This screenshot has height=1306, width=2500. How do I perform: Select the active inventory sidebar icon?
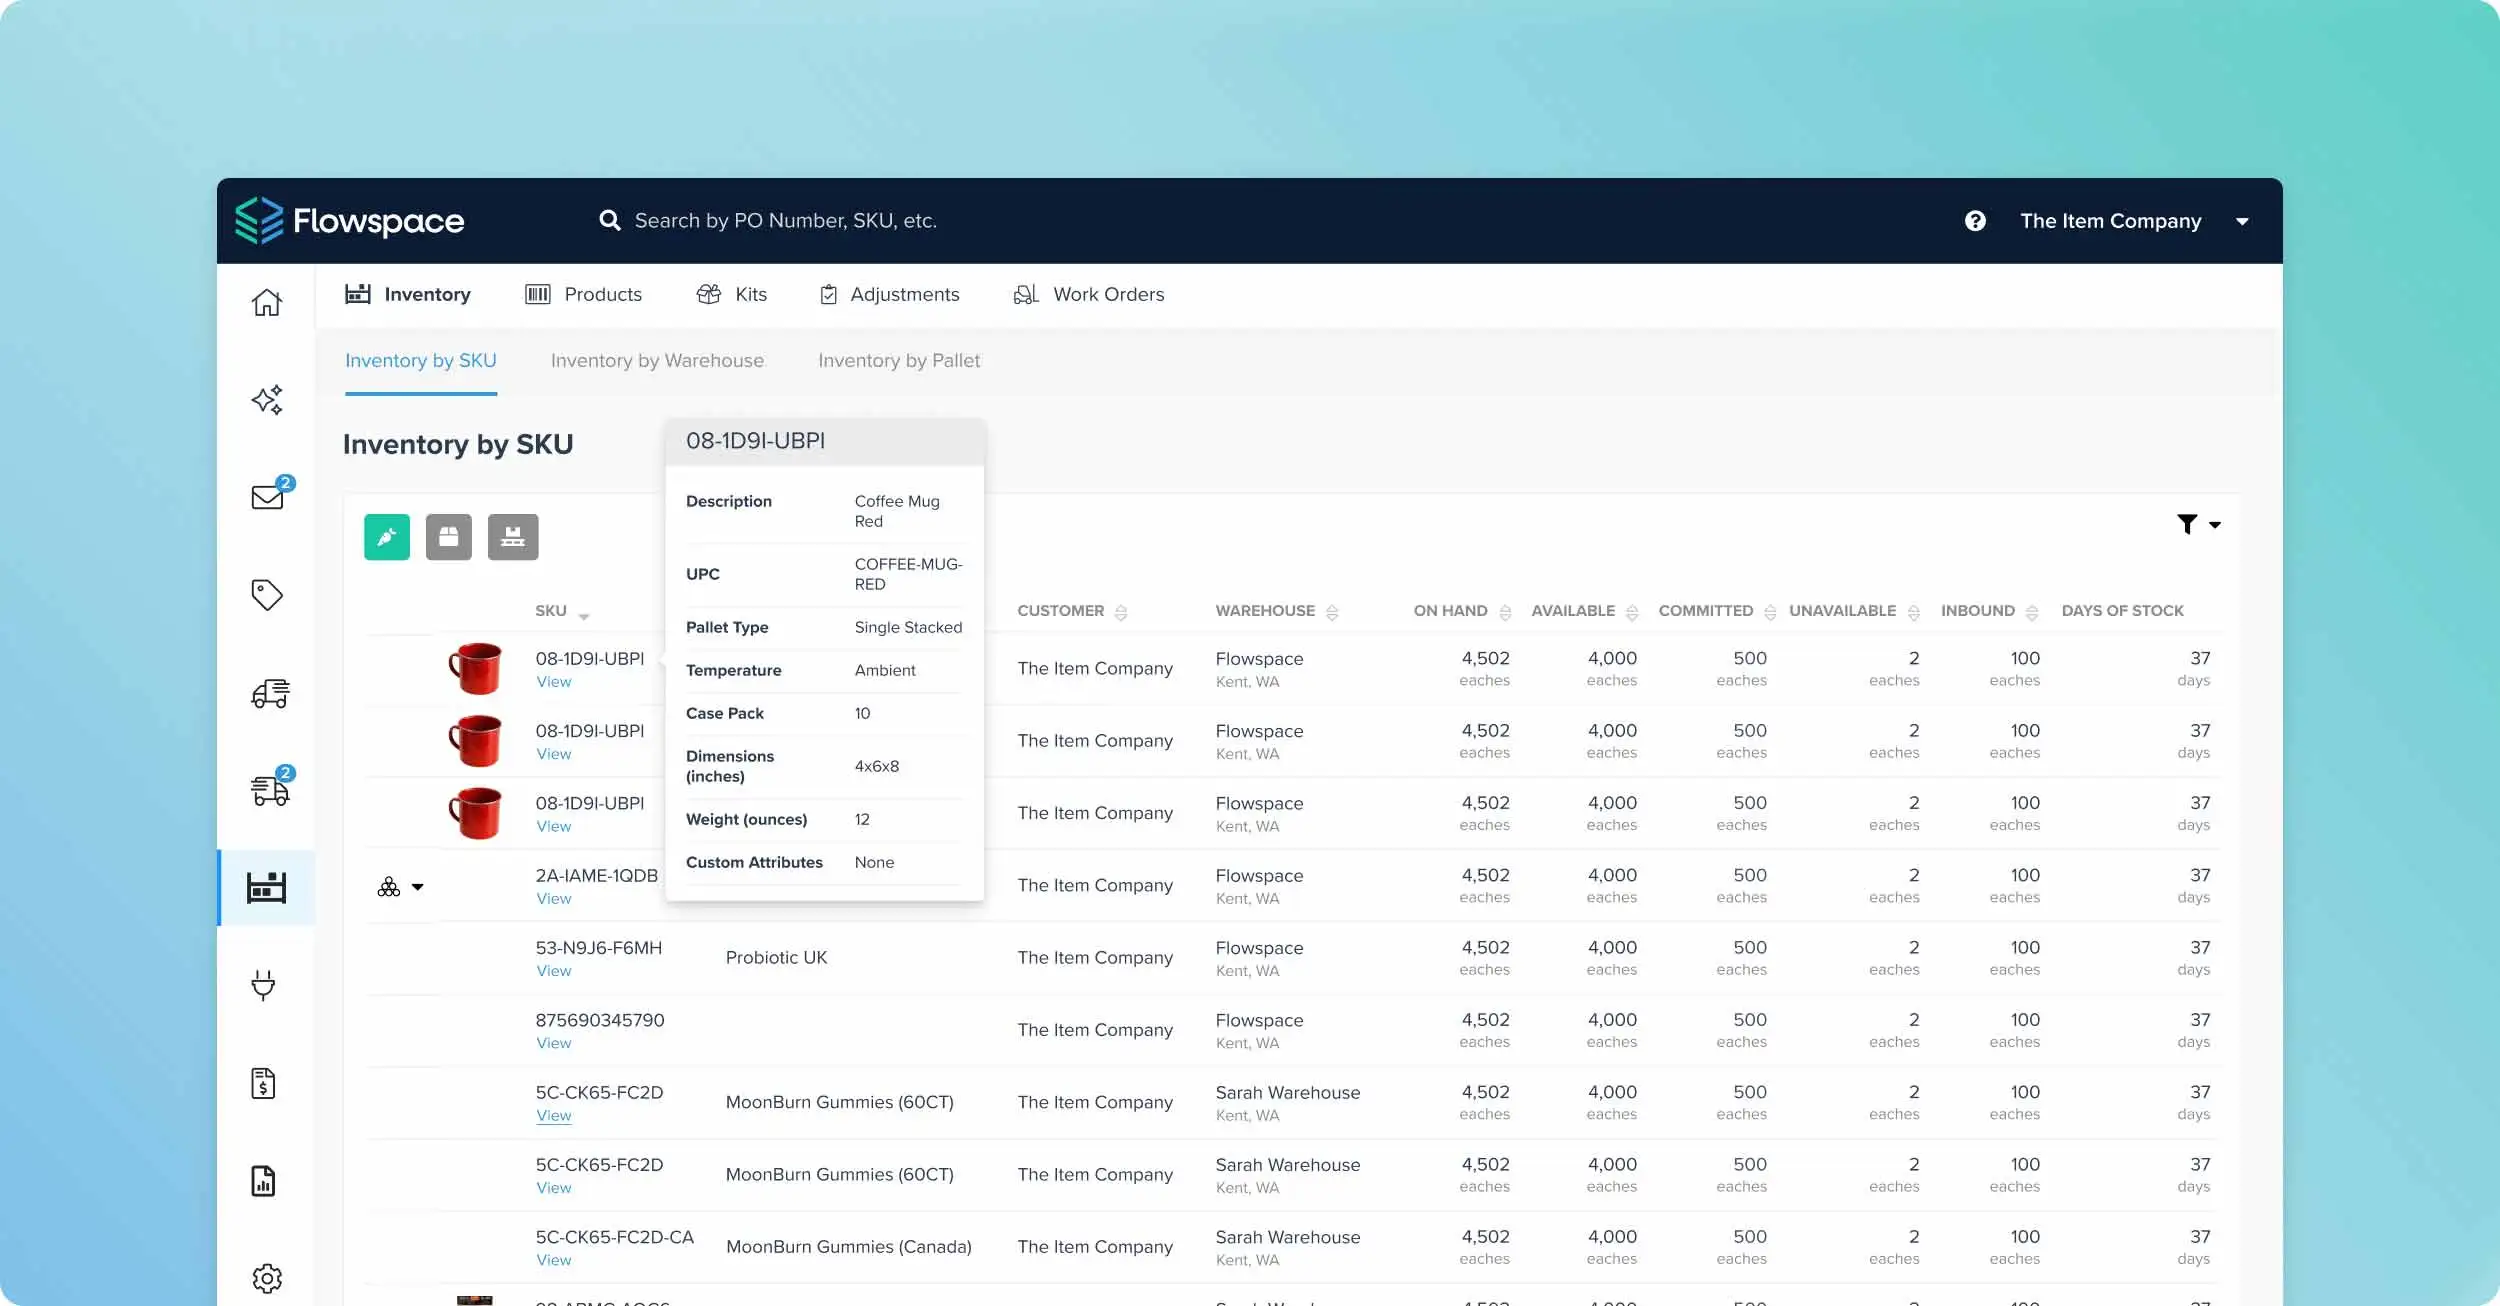tap(267, 887)
